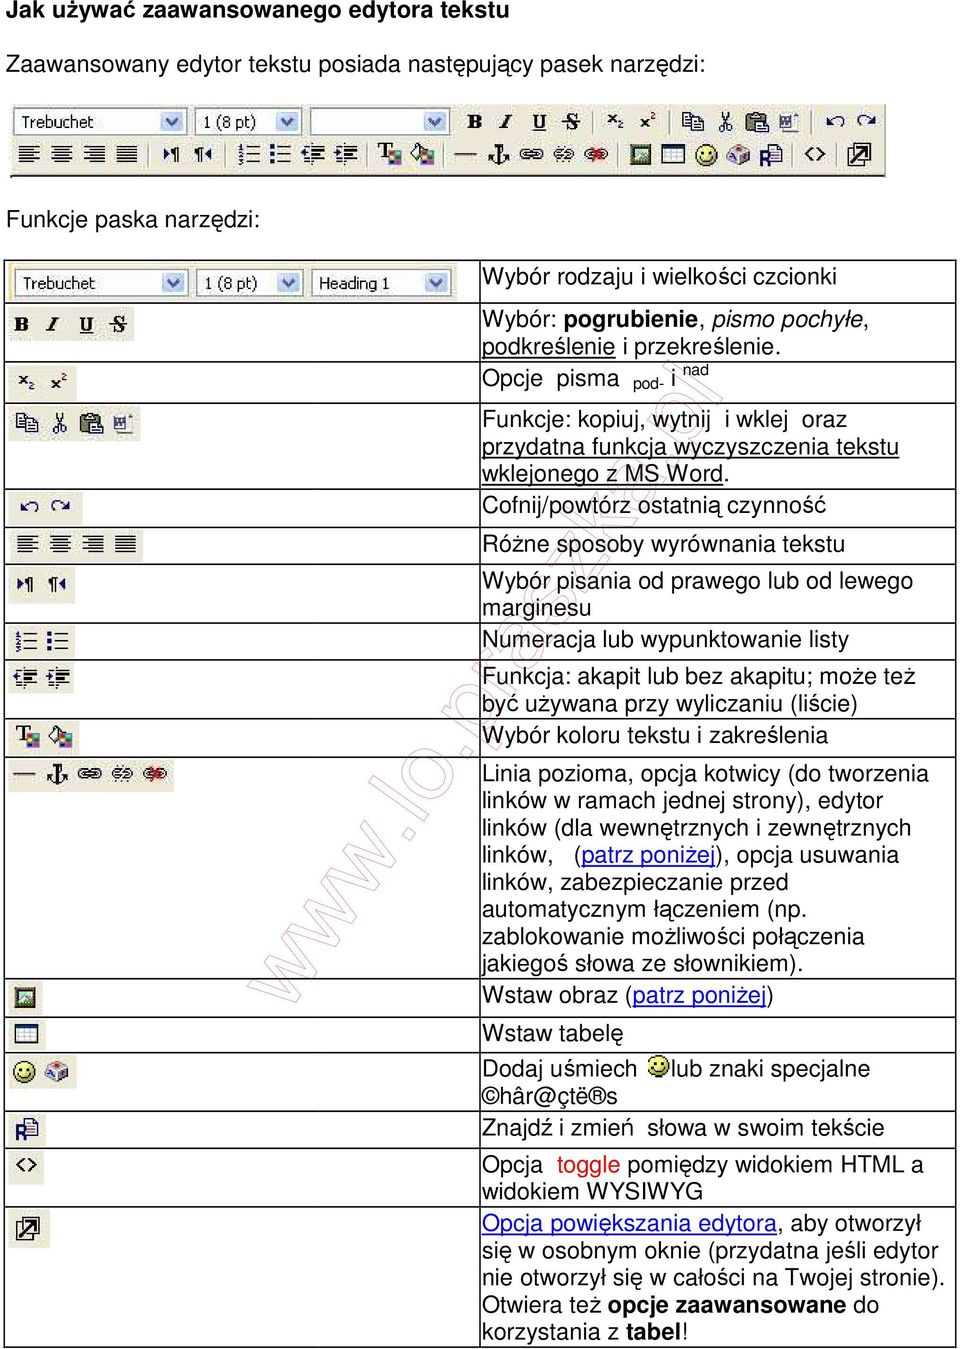Click the find-replace icon beside 'Znajdź i zmień'
The height and width of the screenshot is (1349, 960).
click(x=26, y=1129)
